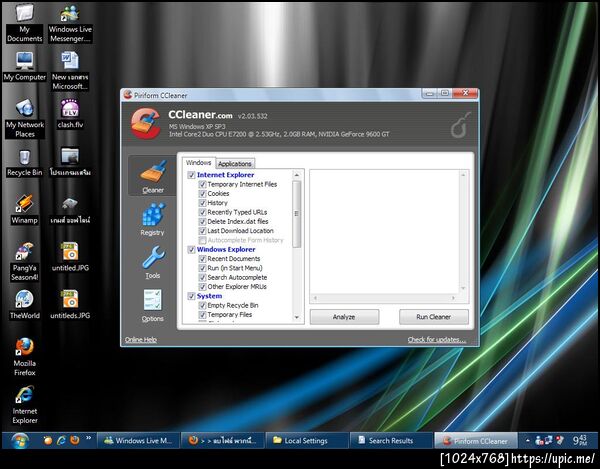Open the Tools section in CCleaner sidebar
The image size is (600, 469).
click(x=153, y=262)
